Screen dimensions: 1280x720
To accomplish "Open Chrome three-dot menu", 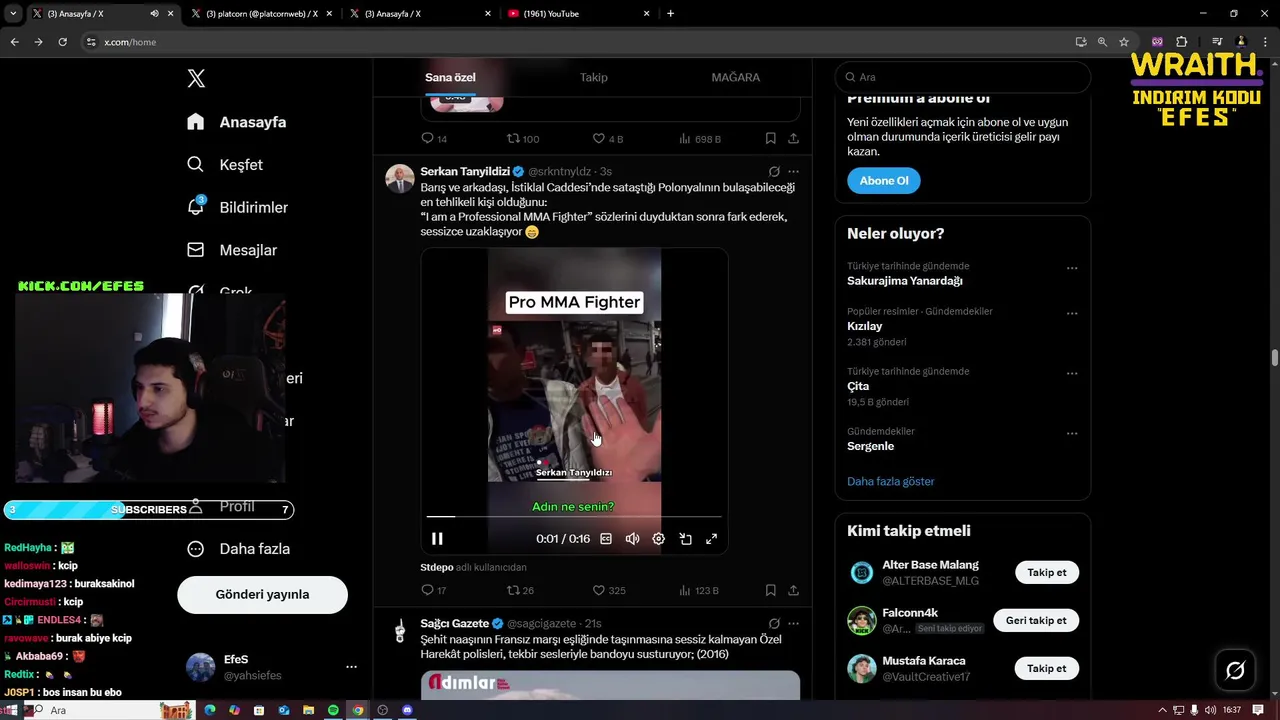I will pos(1266,42).
